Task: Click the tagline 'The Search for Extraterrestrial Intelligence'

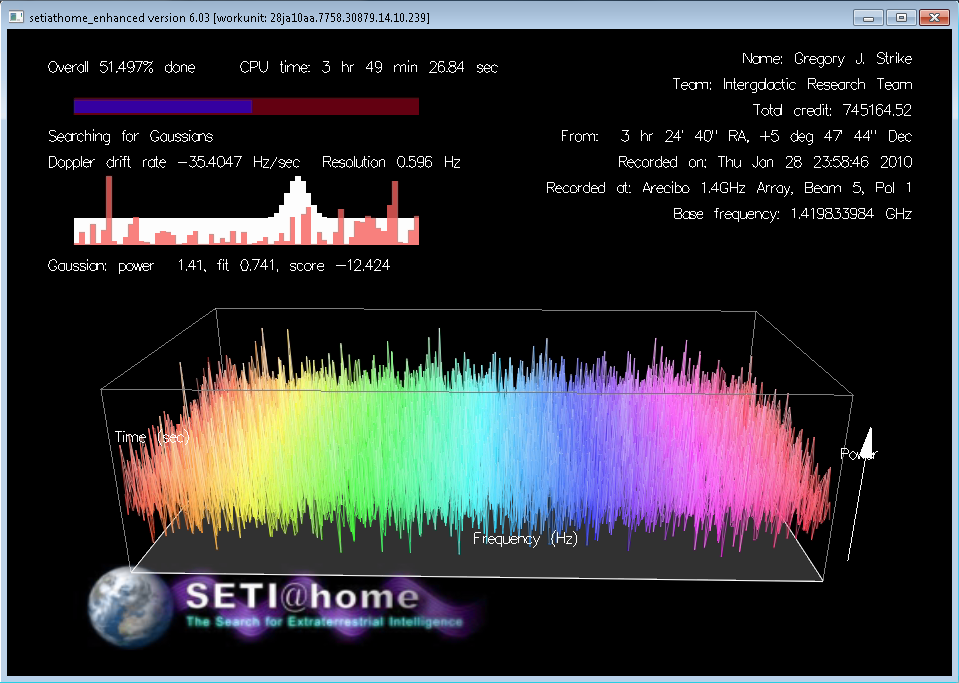Action: coord(325,622)
